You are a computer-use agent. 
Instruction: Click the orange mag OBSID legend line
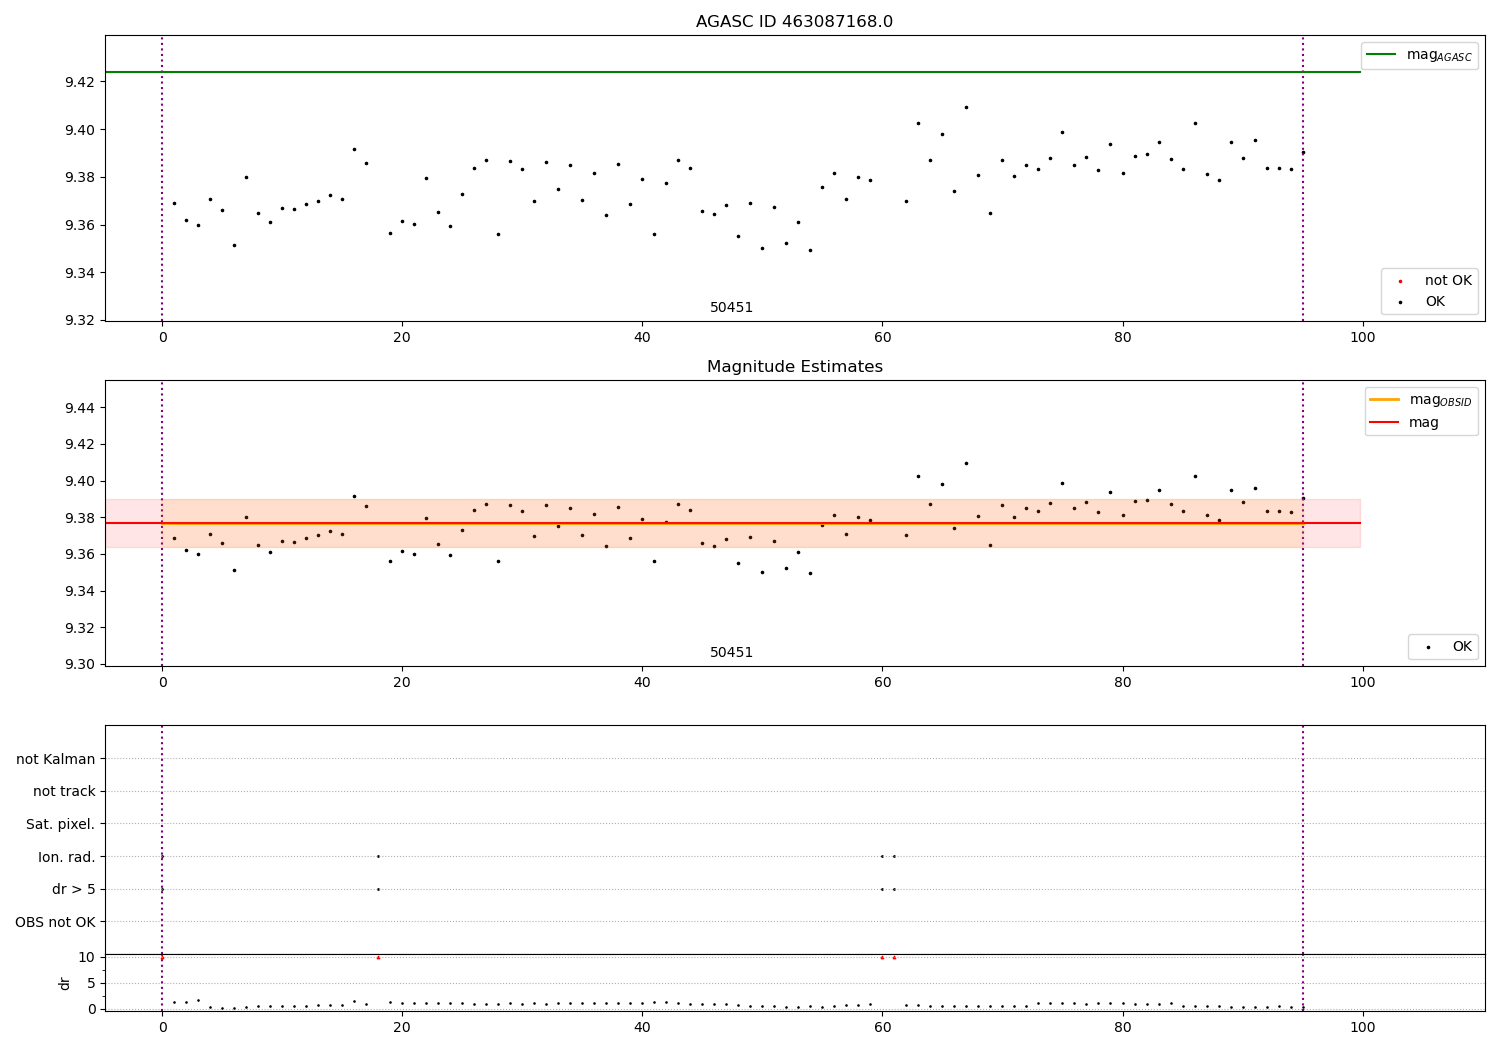1385,399
